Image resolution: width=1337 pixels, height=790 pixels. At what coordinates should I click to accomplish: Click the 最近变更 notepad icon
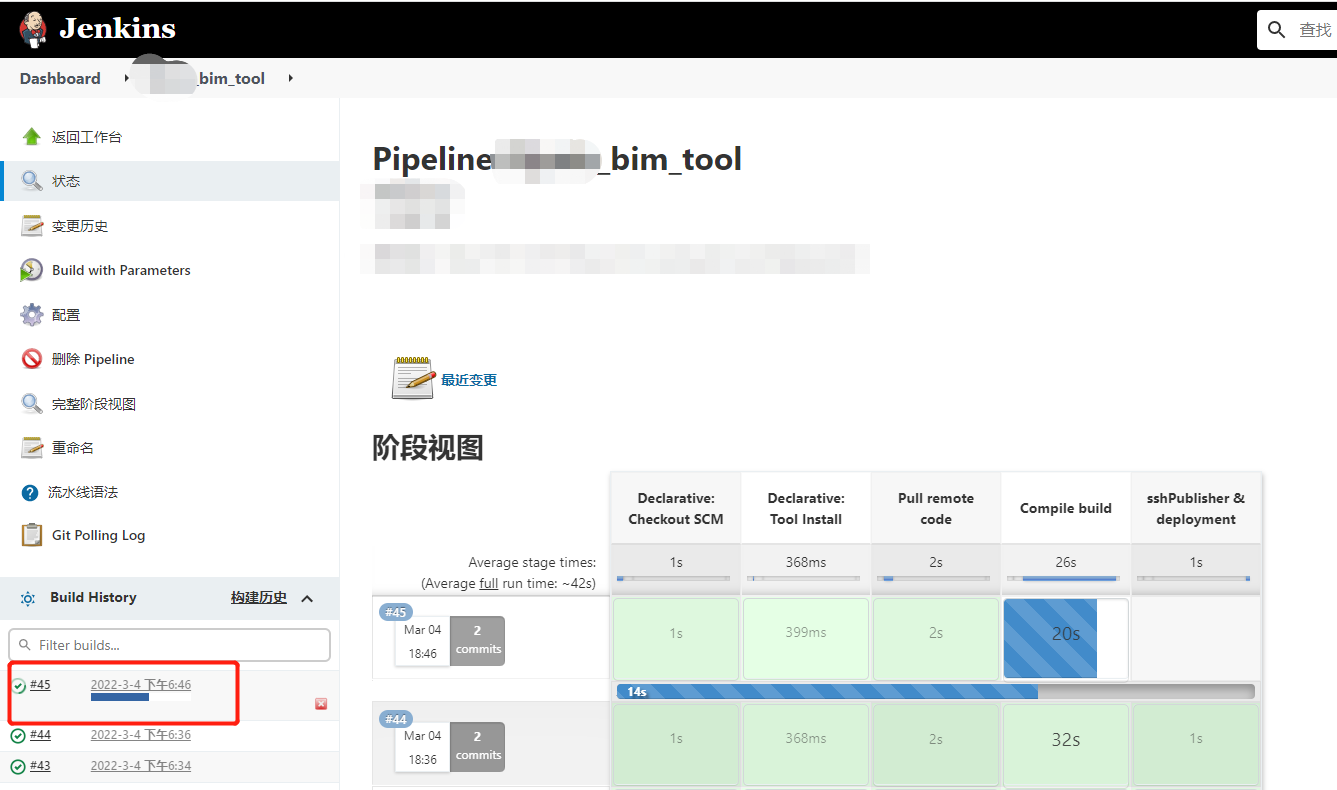pyautogui.click(x=413, y=378)
